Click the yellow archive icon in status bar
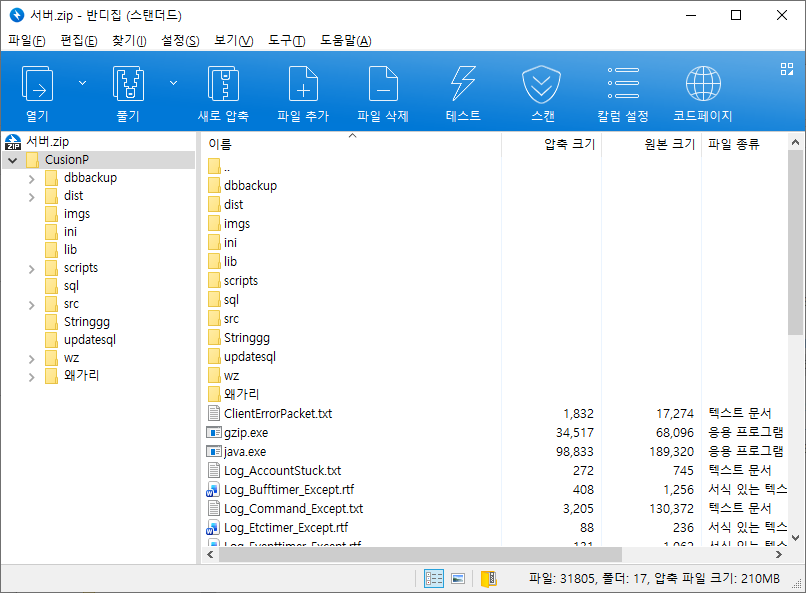Viewport: 806px width, 593px height. pyautogui.click(x=488, y=579)
